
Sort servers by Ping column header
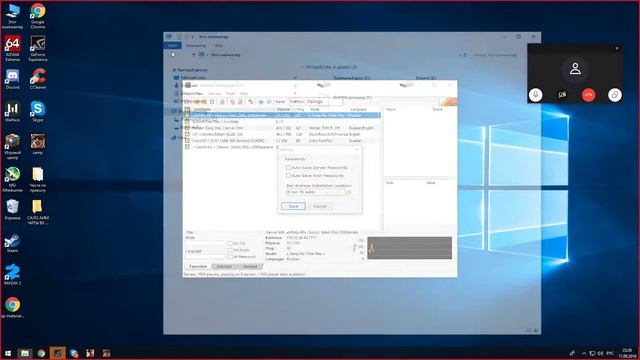tap(301, 109)
